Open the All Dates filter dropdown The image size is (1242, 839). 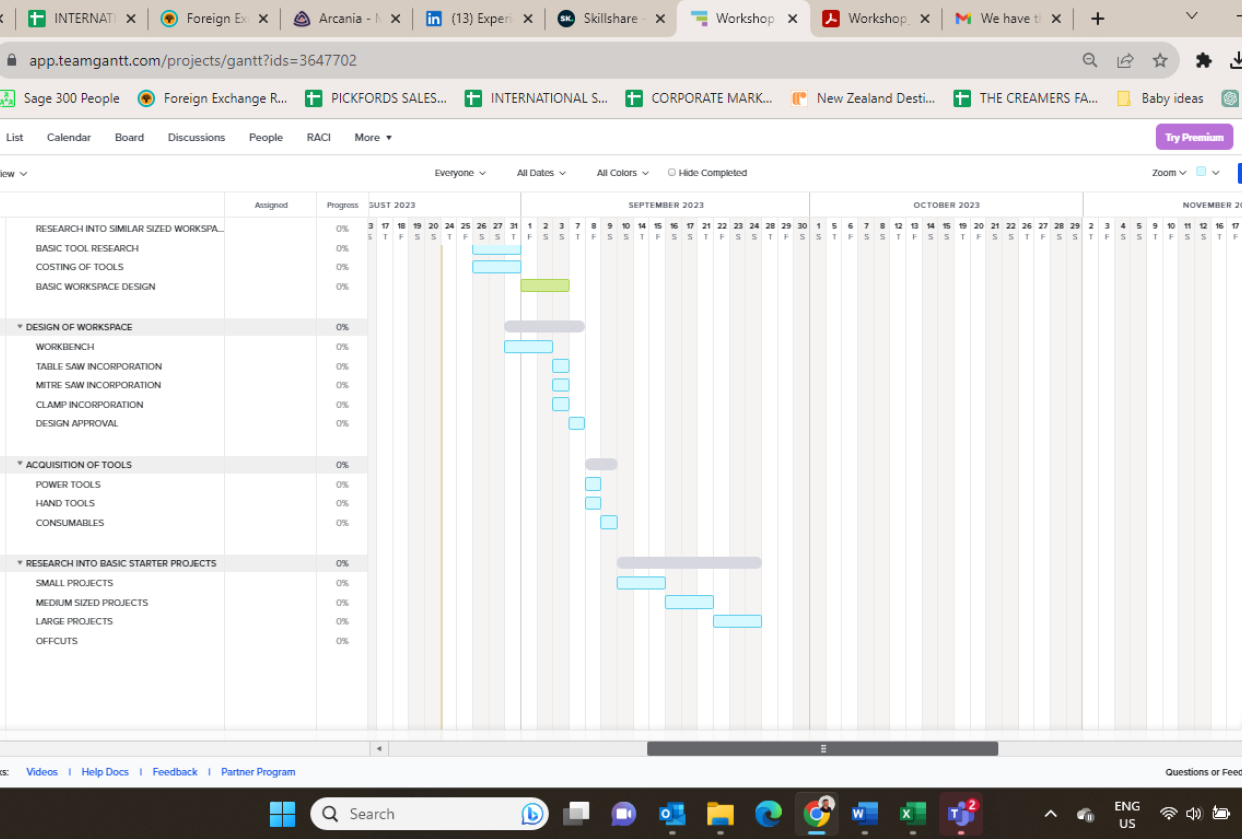click(x=541, y=173)
